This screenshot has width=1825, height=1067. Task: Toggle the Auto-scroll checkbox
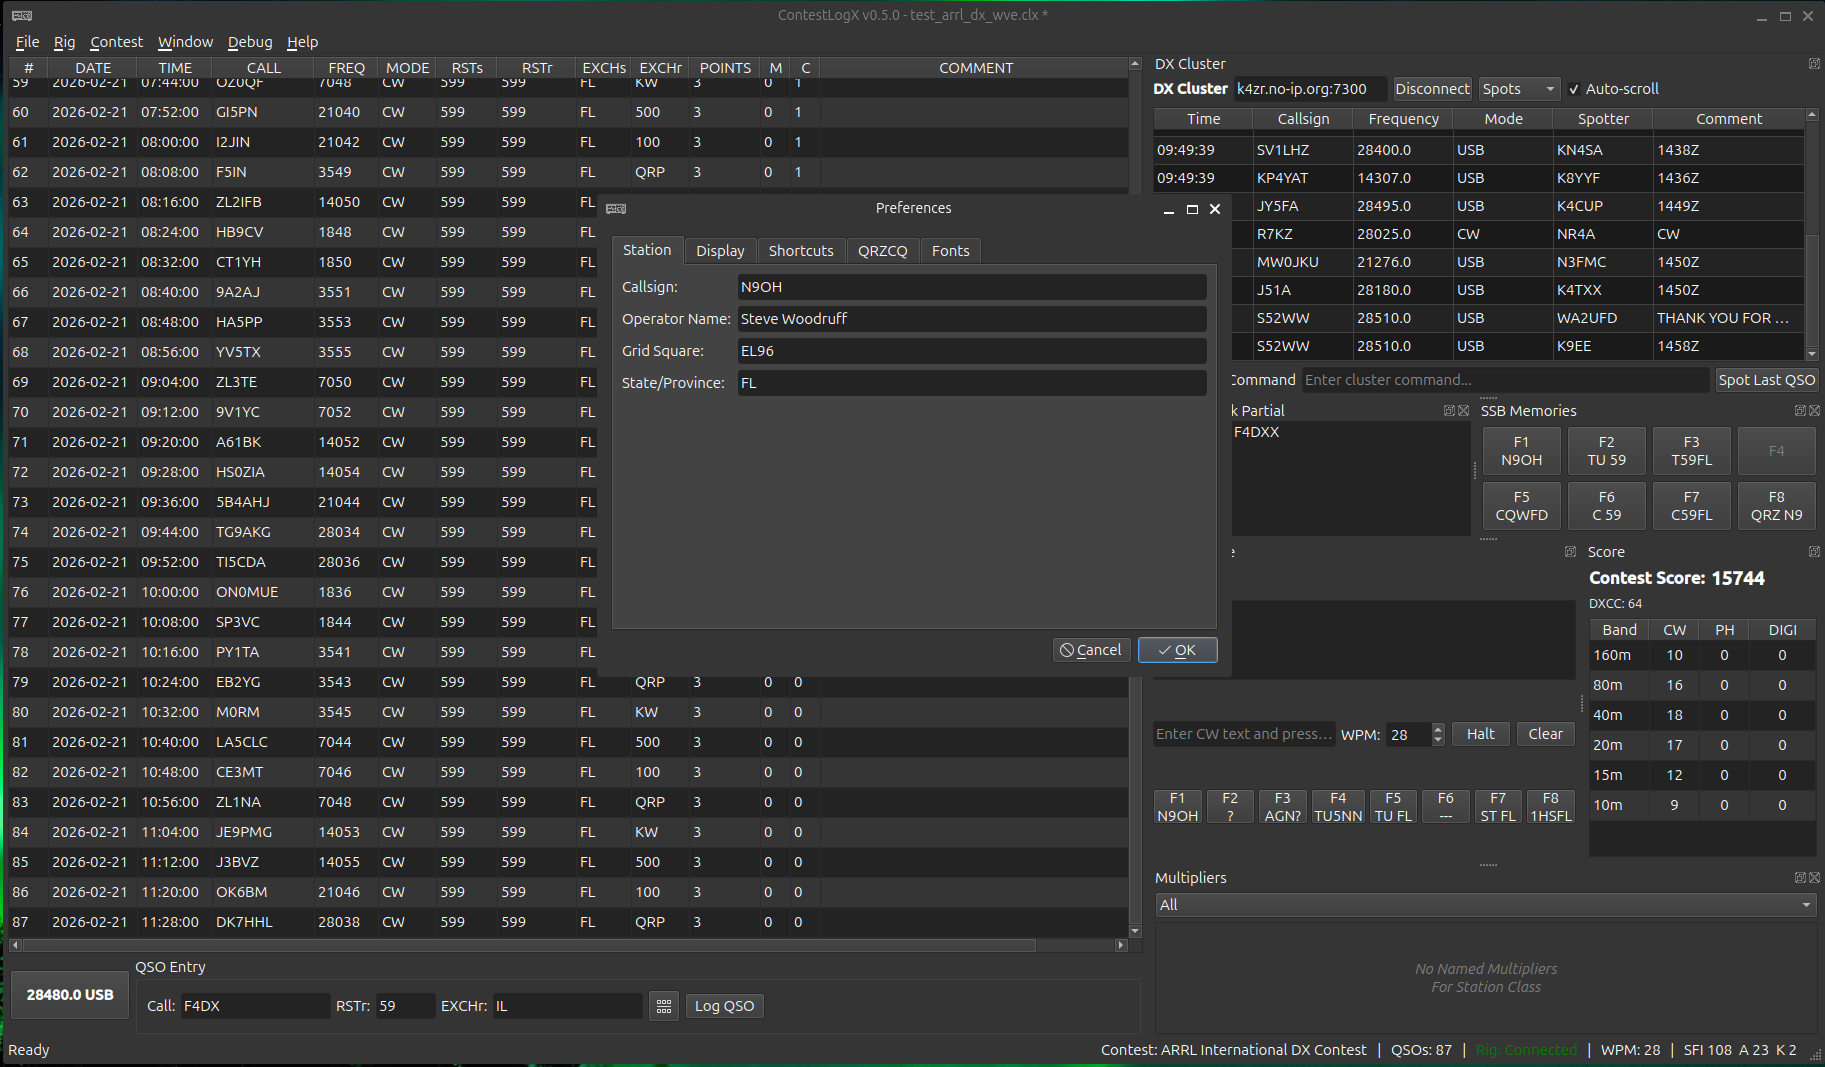tap(1573, 88)
